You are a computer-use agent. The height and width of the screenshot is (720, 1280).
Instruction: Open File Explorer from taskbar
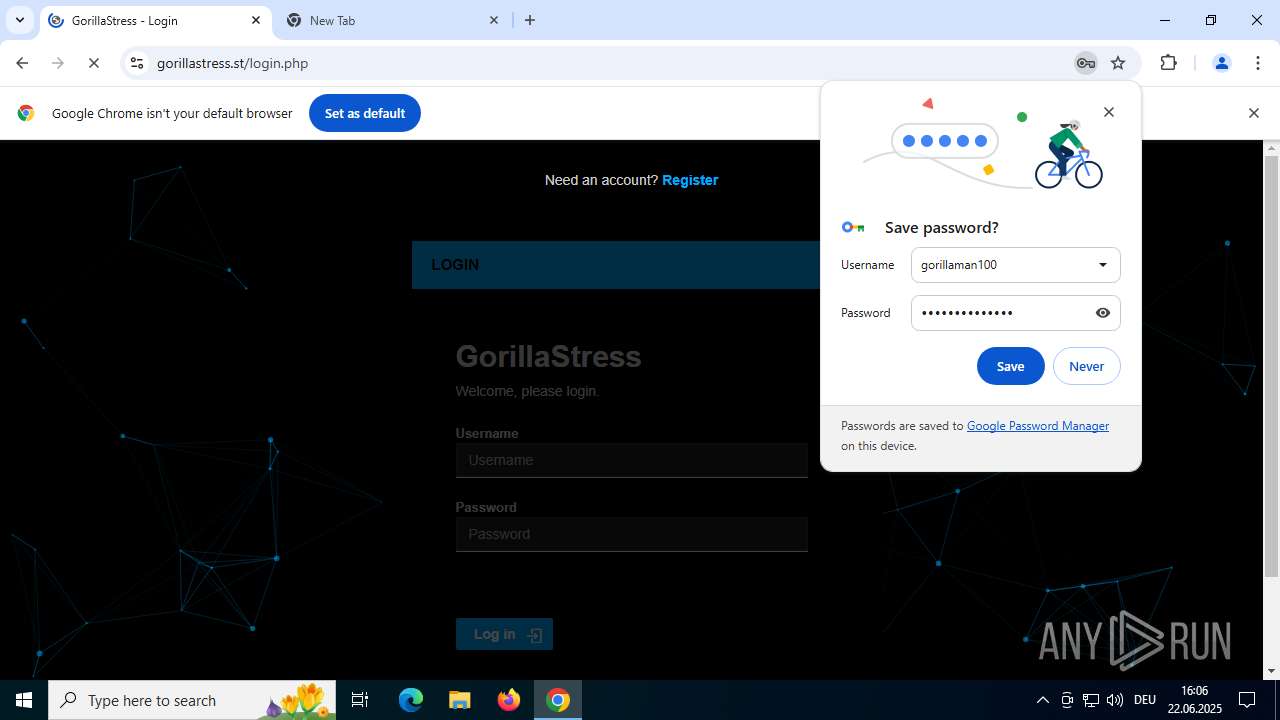click(459, 700)
